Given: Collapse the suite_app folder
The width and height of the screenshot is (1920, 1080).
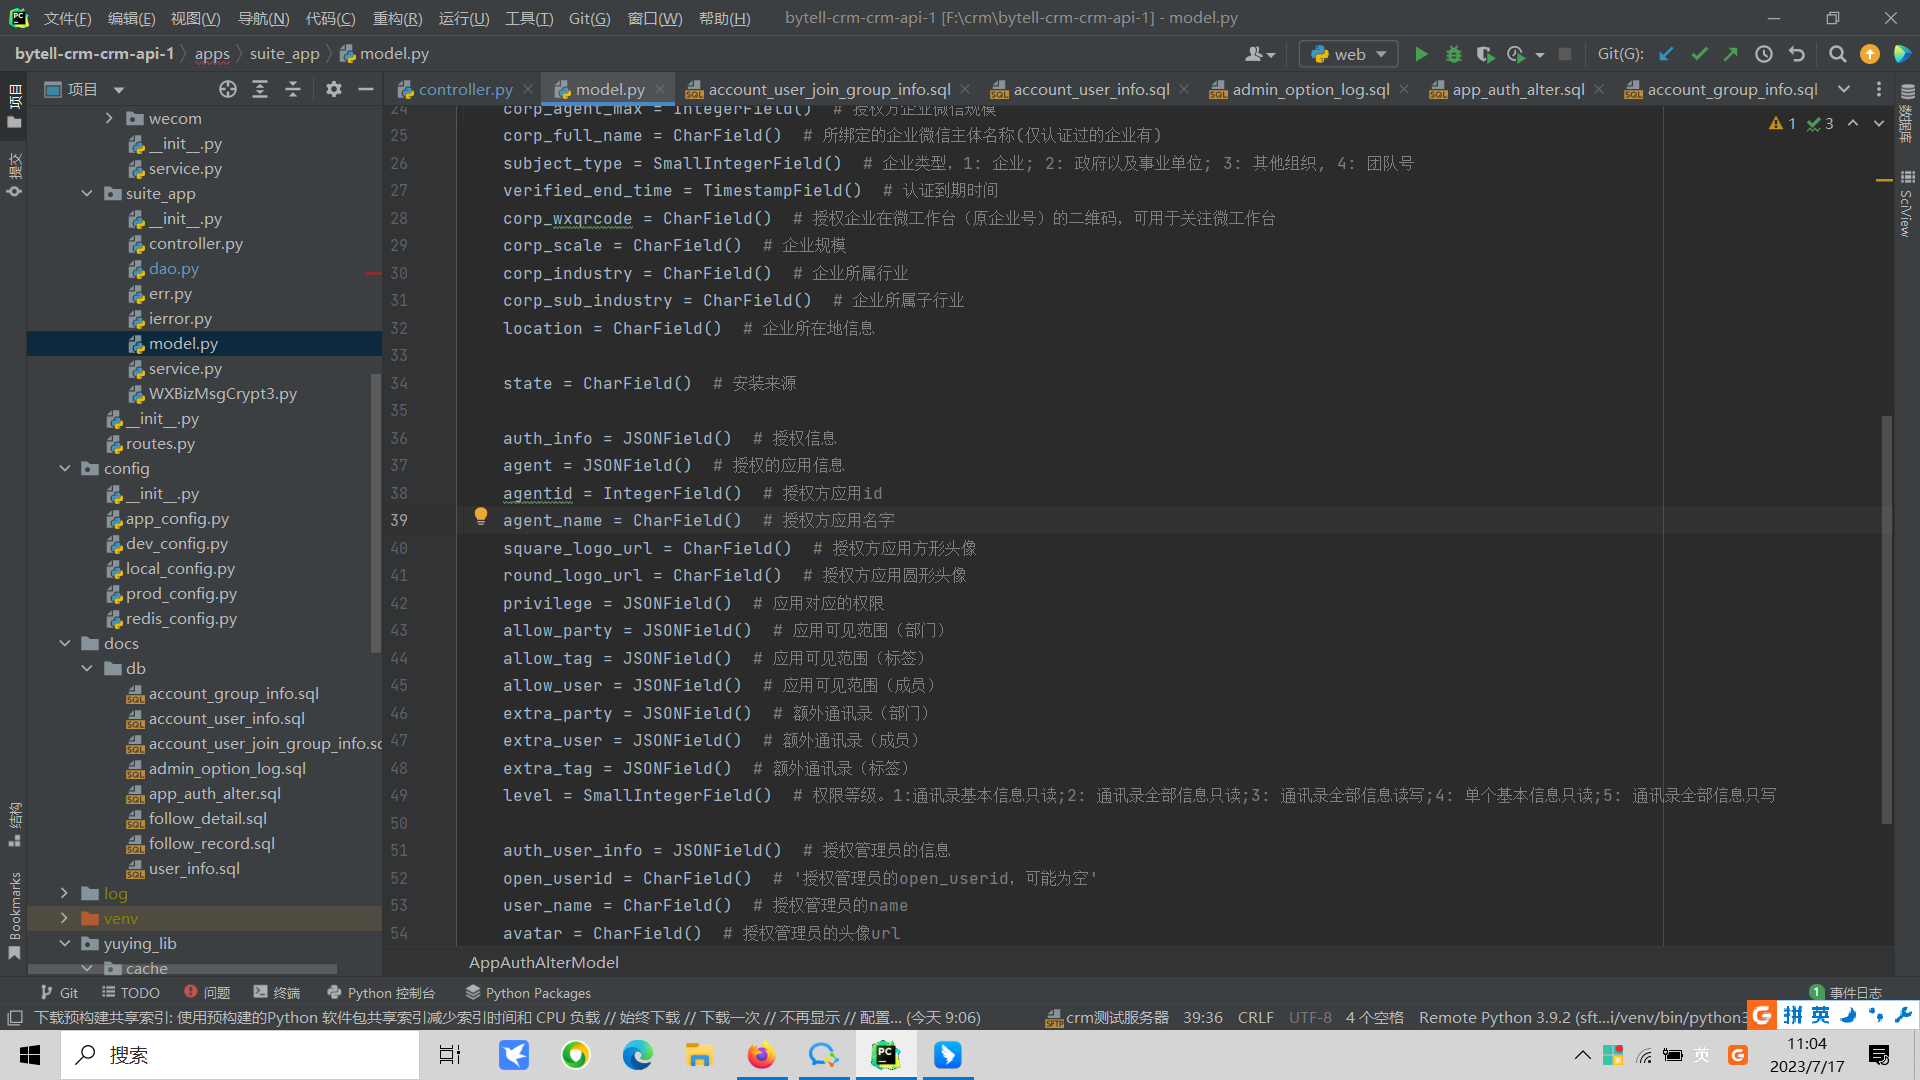Looking at the screenshot, I should pyautogui.click(x=87, y=194).
